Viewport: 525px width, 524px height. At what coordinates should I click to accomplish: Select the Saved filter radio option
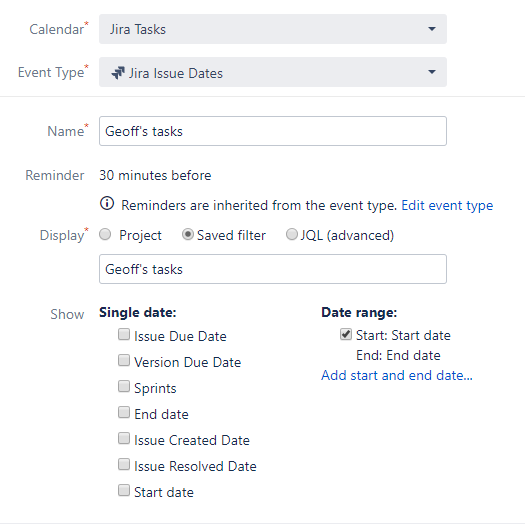(x=188, y=234)
